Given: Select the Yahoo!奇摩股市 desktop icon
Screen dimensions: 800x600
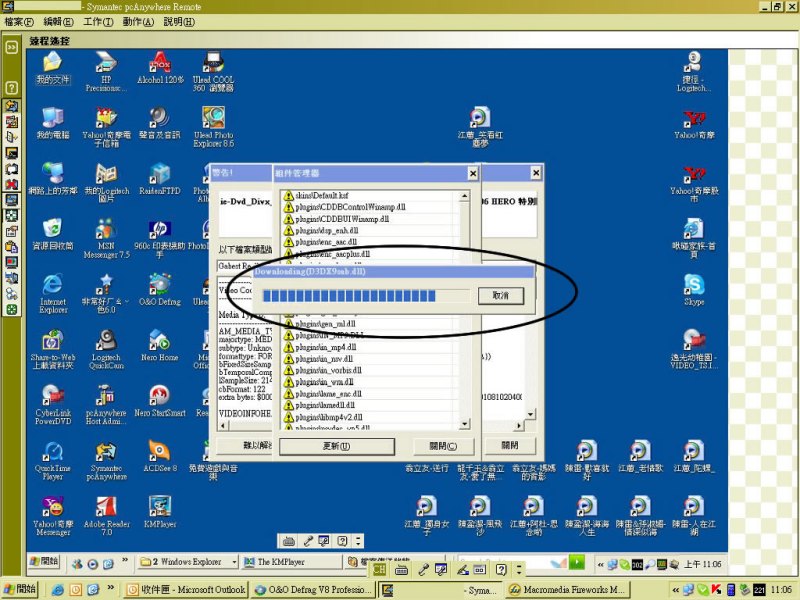Looking at the screenshot, I should tap(694, 183).
